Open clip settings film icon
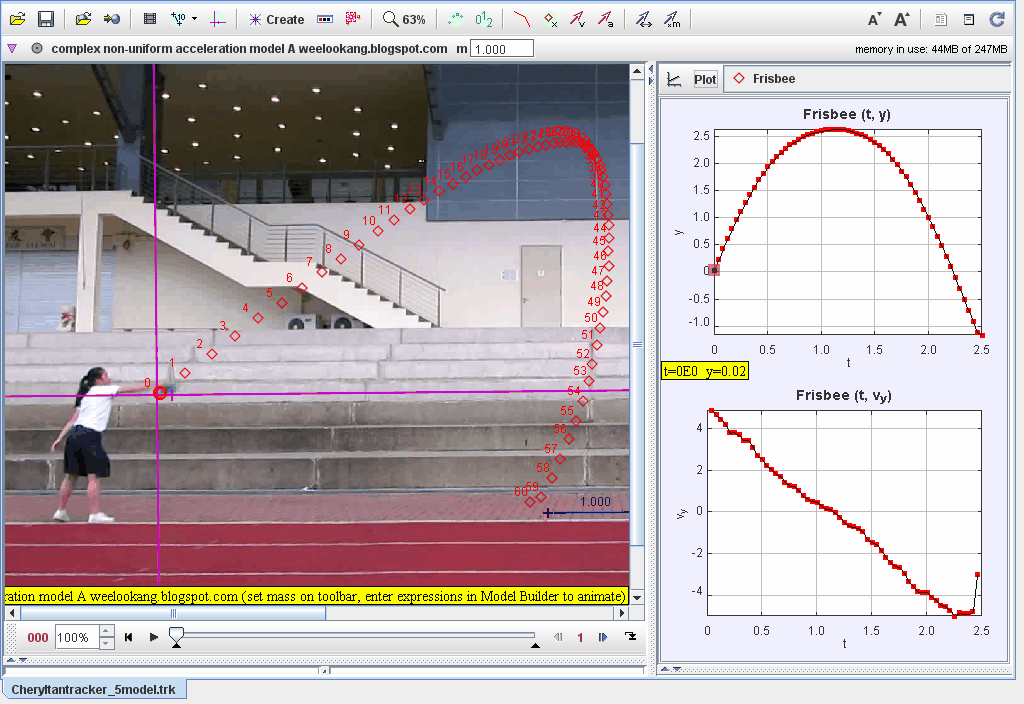This screenshot has height=704, width=1024. tap(150, 19)
